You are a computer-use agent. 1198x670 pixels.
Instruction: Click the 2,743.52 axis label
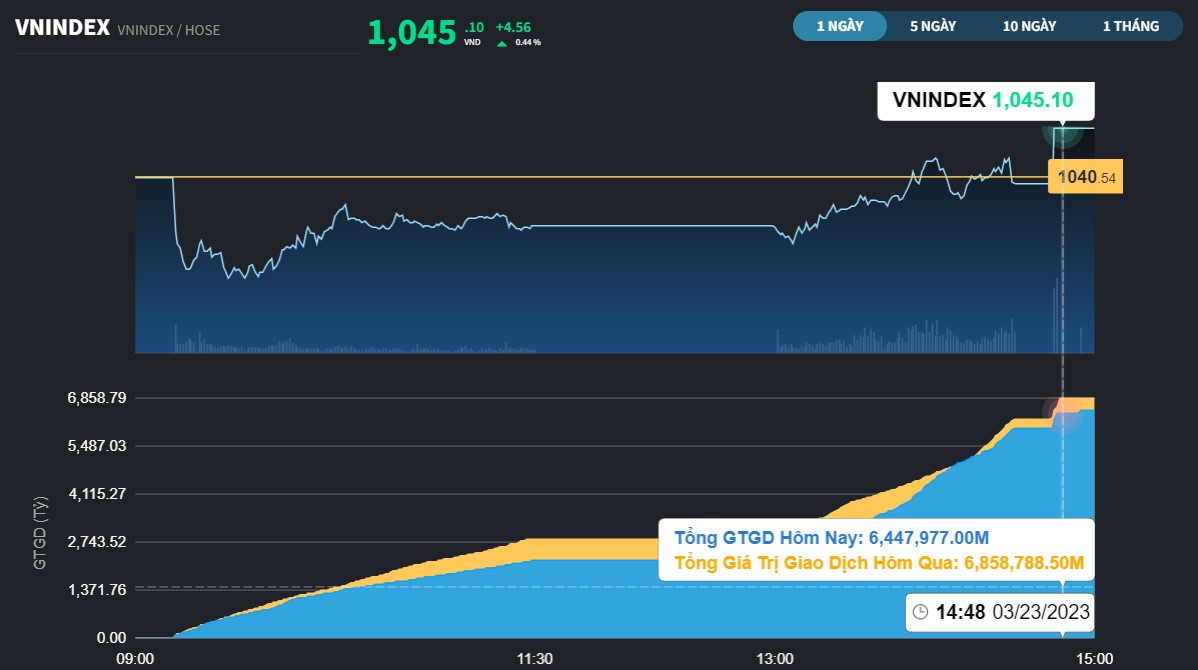click(x=97, y=542)
